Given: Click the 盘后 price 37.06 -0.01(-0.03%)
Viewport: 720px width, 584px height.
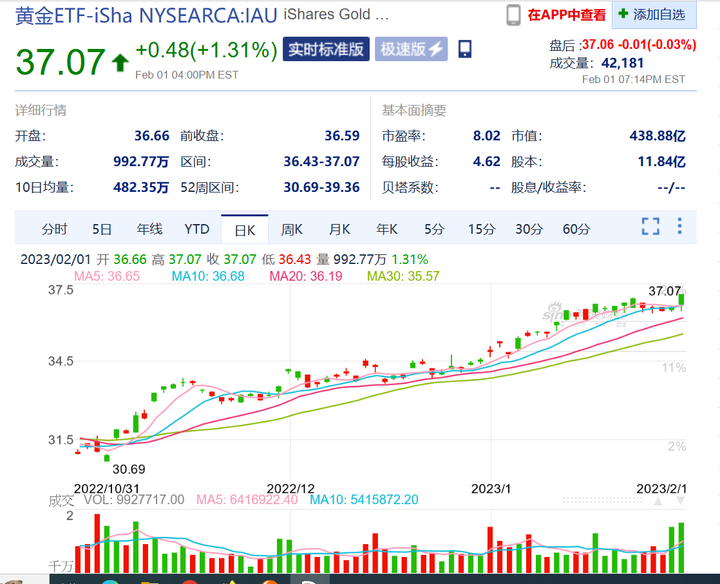Looking at the screenshot, I should coord(639,45).
